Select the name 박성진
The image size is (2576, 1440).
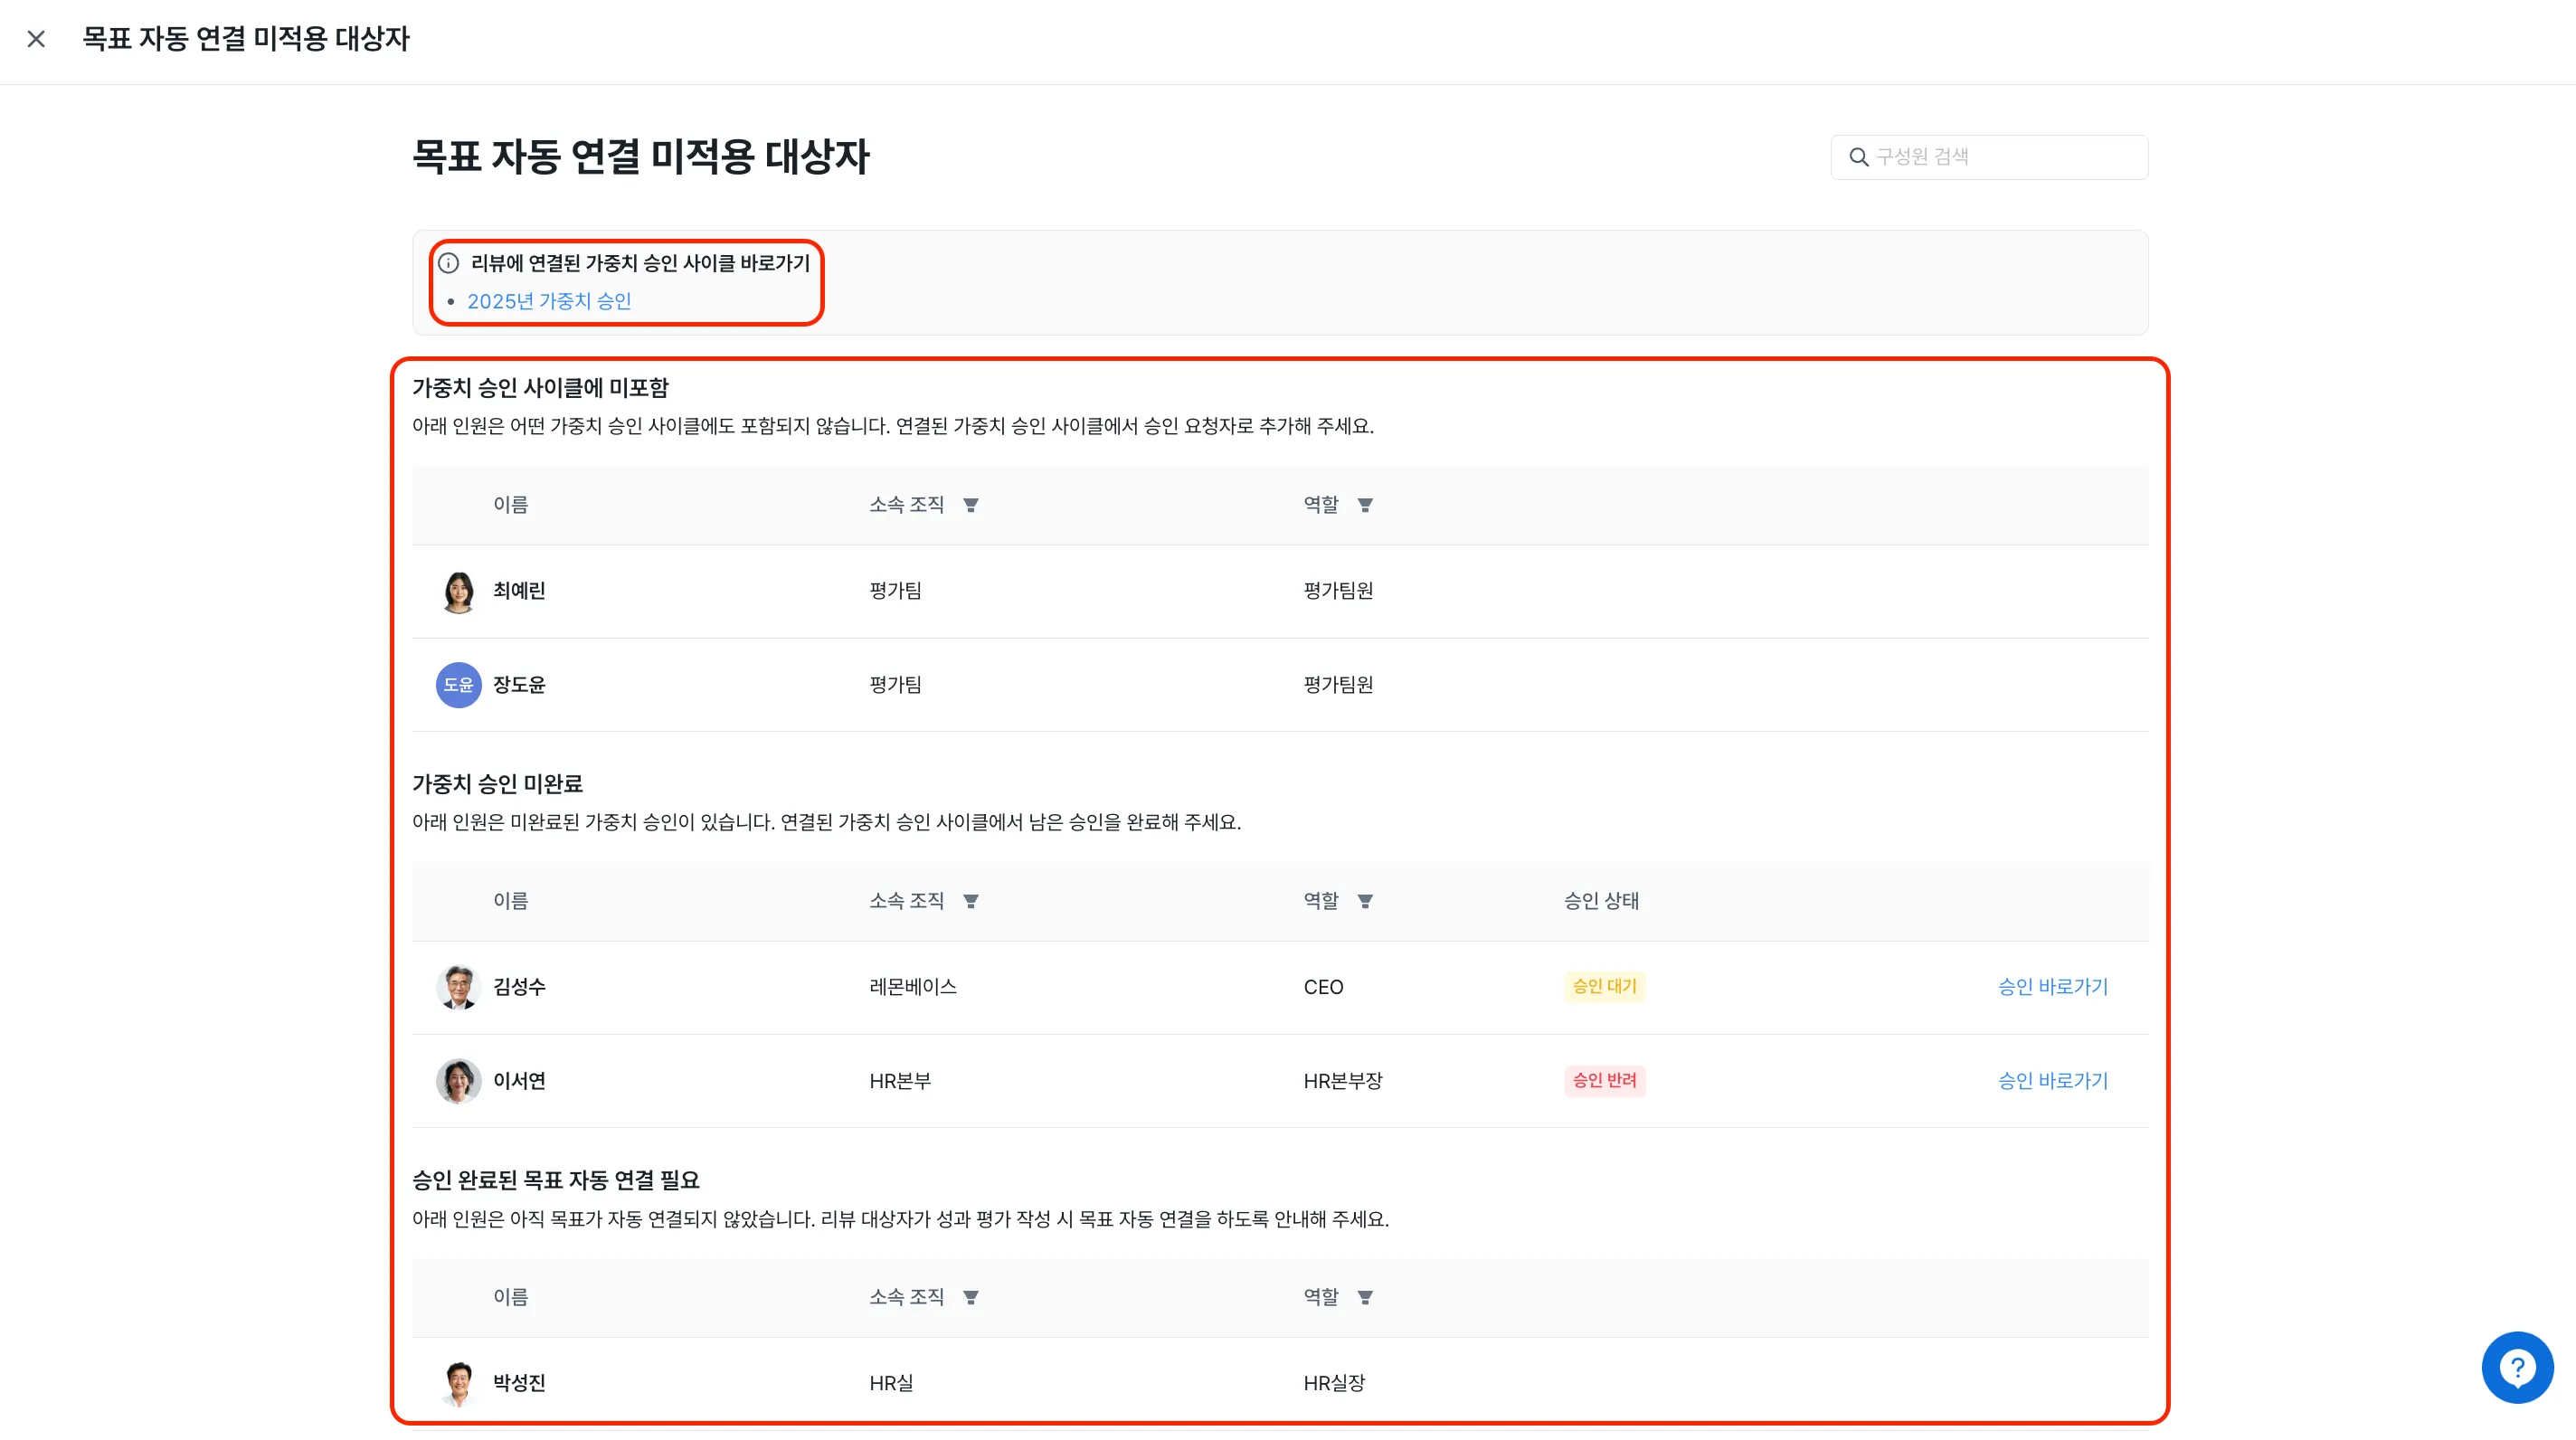(x=519, y=1383)
